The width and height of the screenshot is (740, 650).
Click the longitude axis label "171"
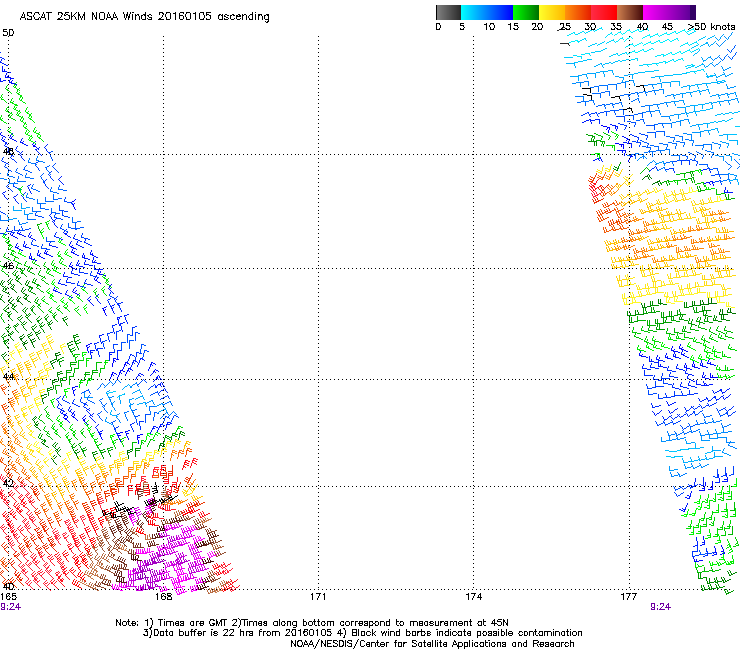click(x=318, y=597)
